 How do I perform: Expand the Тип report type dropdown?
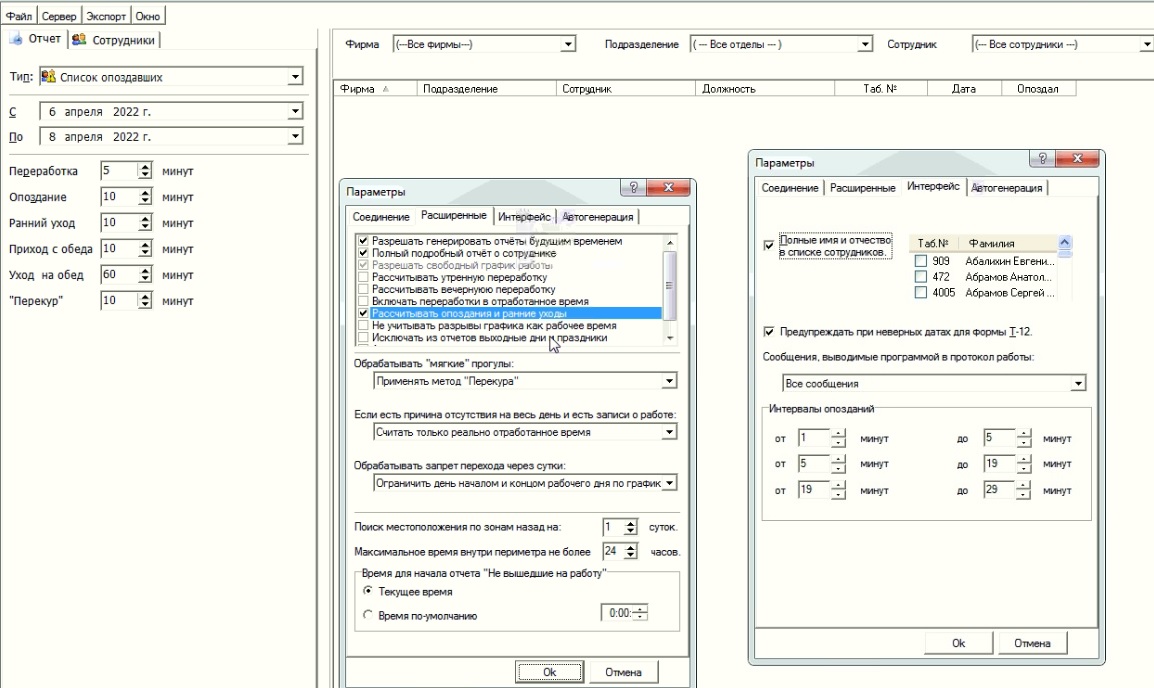(x=294, y=77)
